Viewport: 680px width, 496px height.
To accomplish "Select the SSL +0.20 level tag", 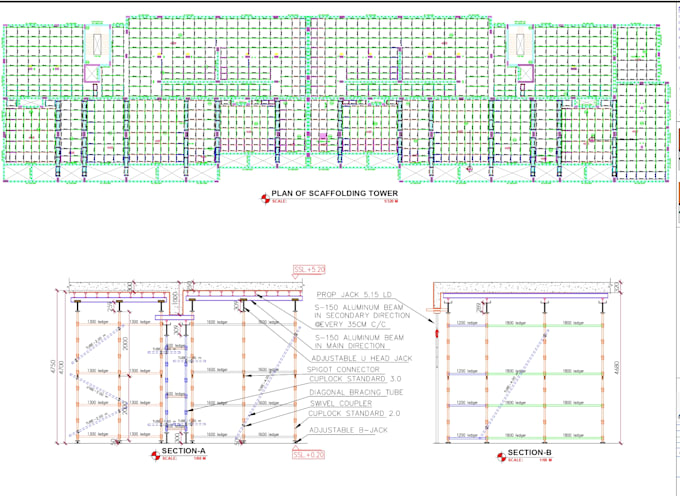I will click(x=308, y=455).
